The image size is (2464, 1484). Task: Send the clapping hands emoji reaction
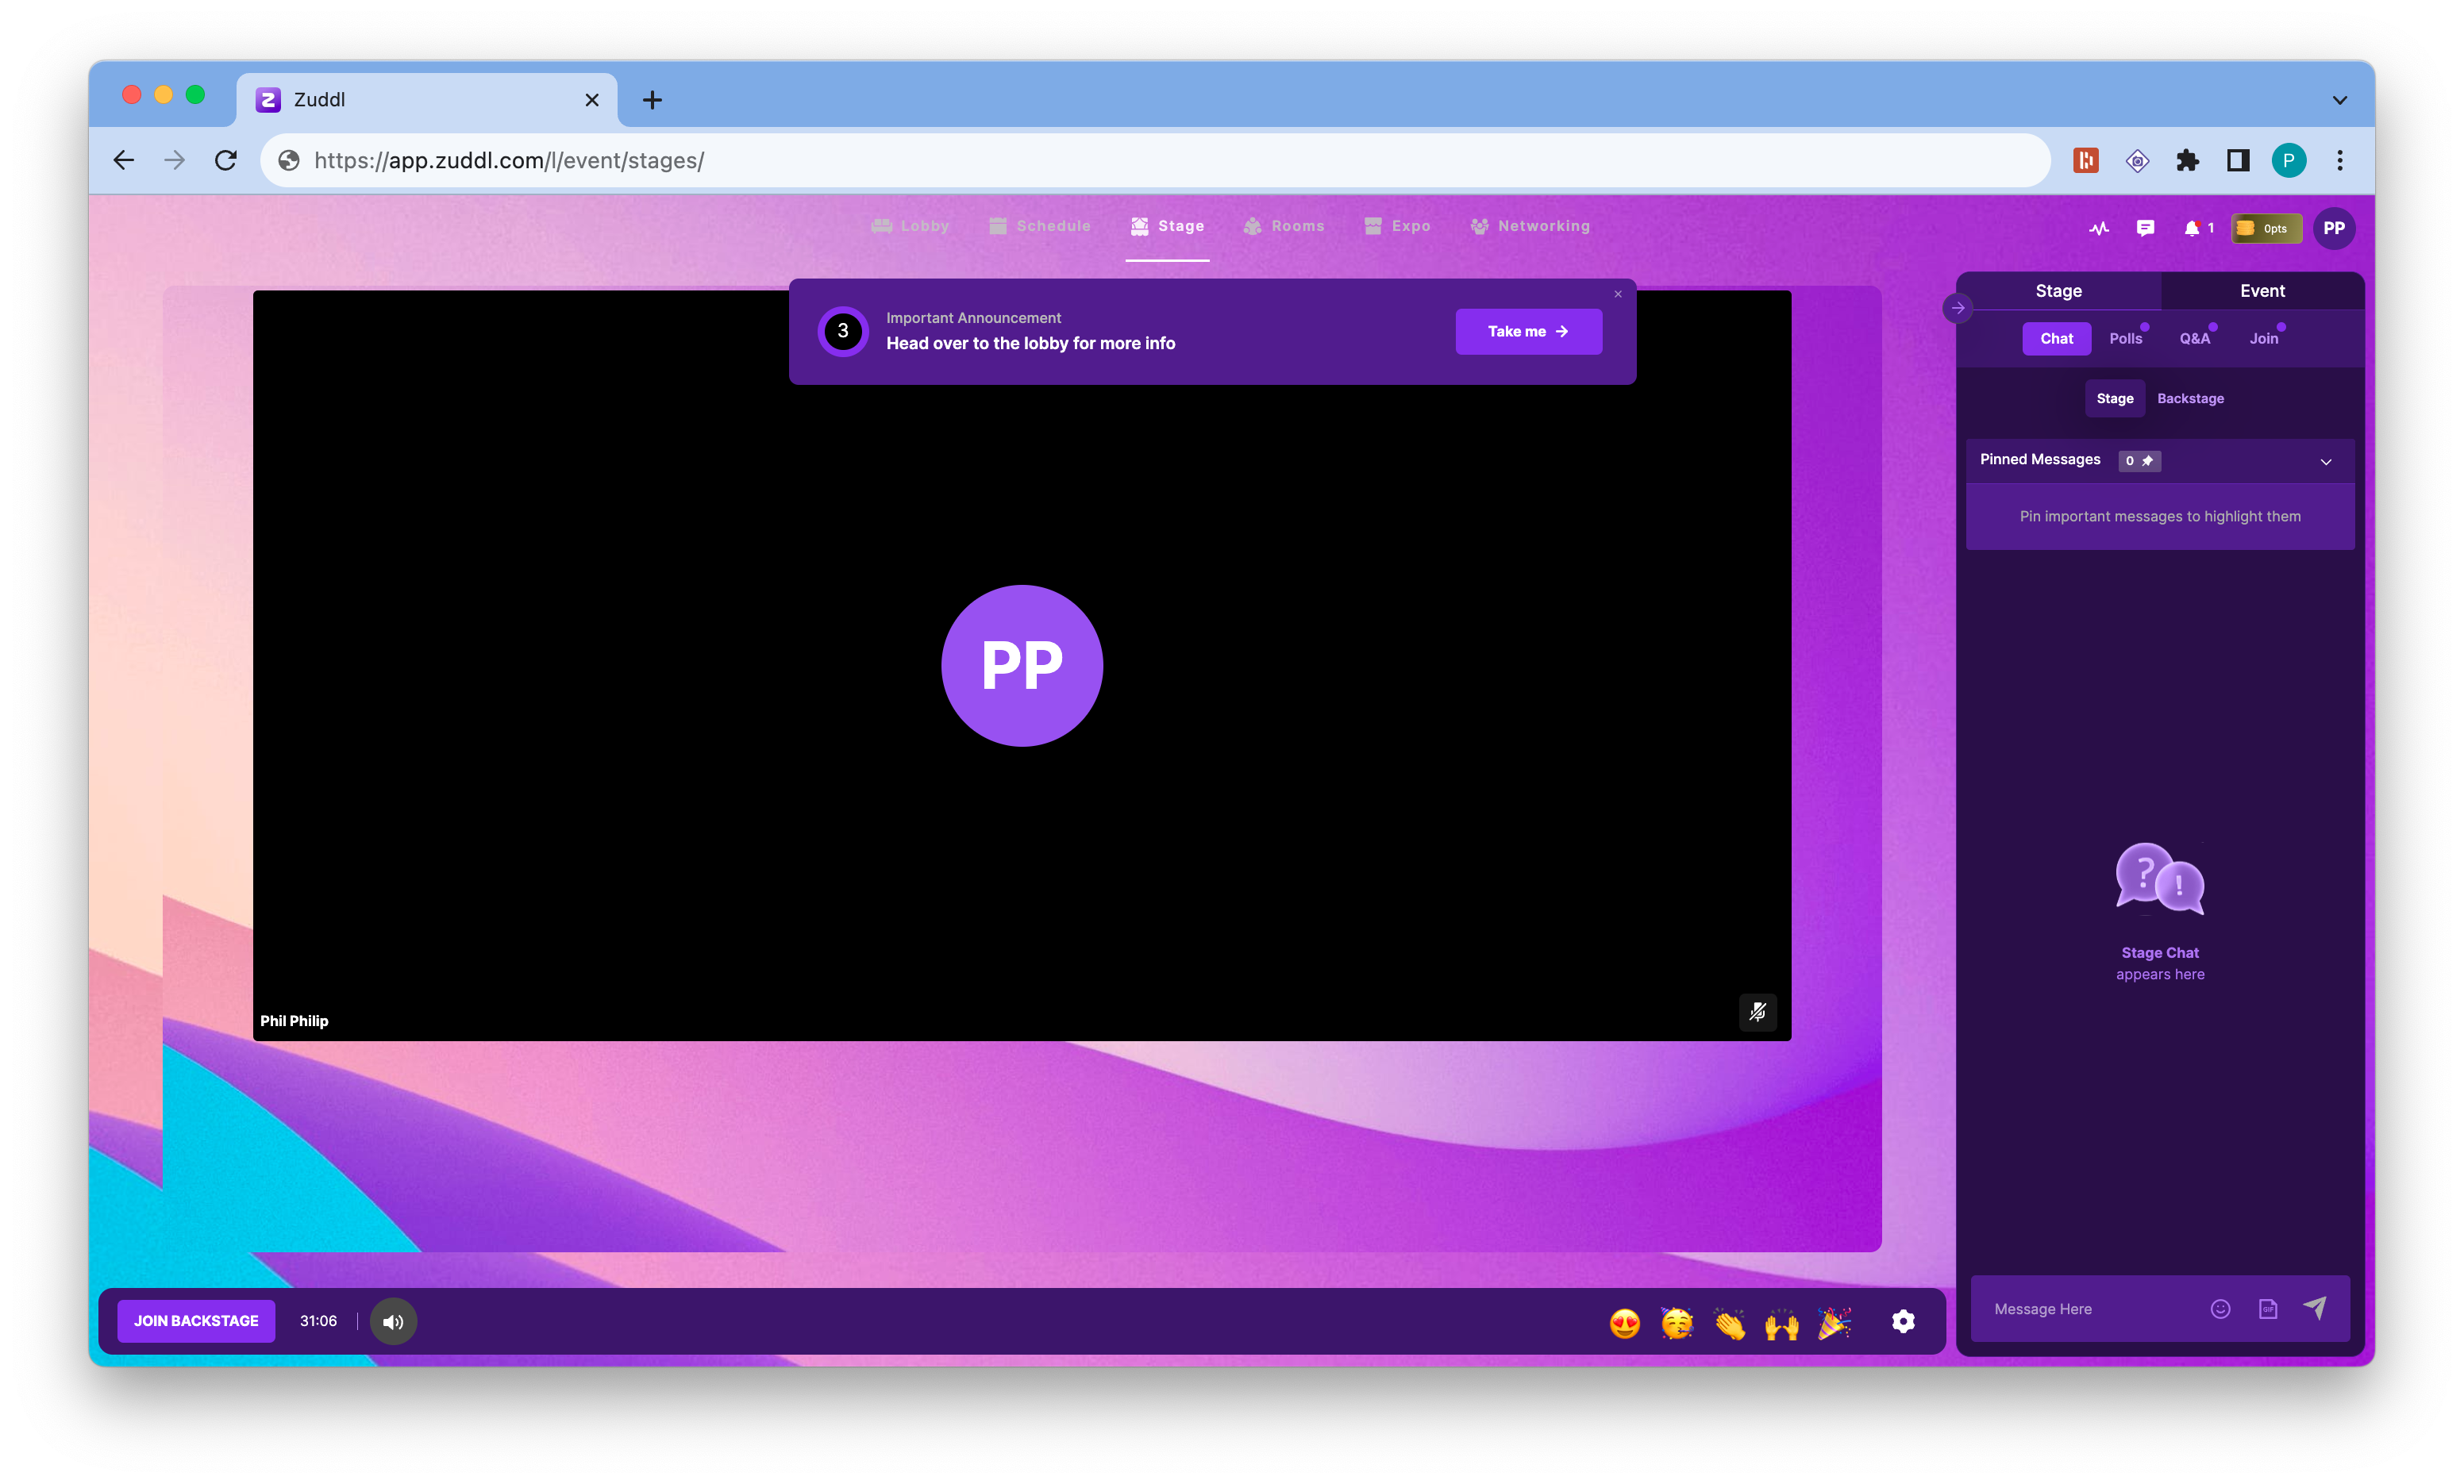(x=1729, y=1322)
